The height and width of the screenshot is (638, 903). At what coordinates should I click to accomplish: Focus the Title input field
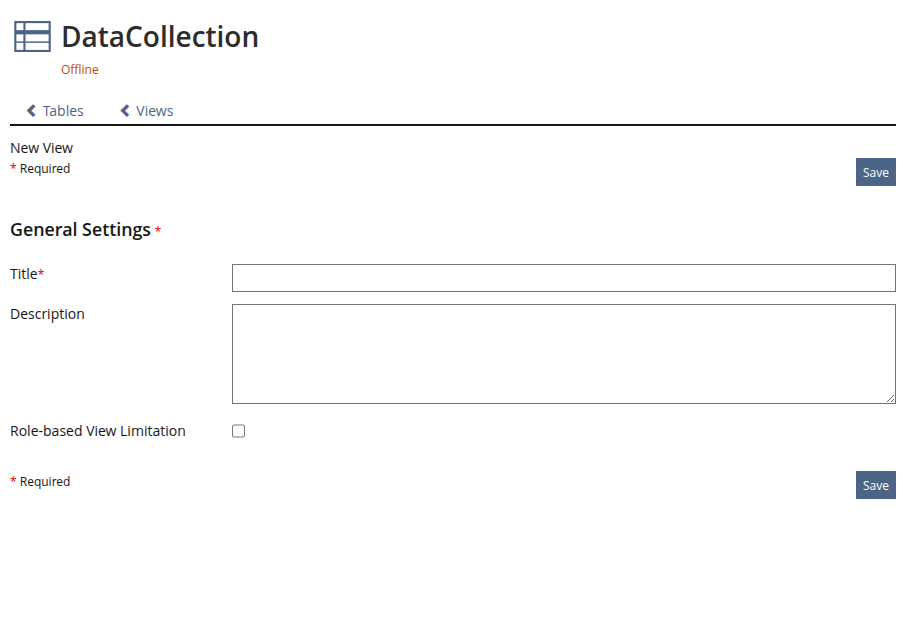563,278
